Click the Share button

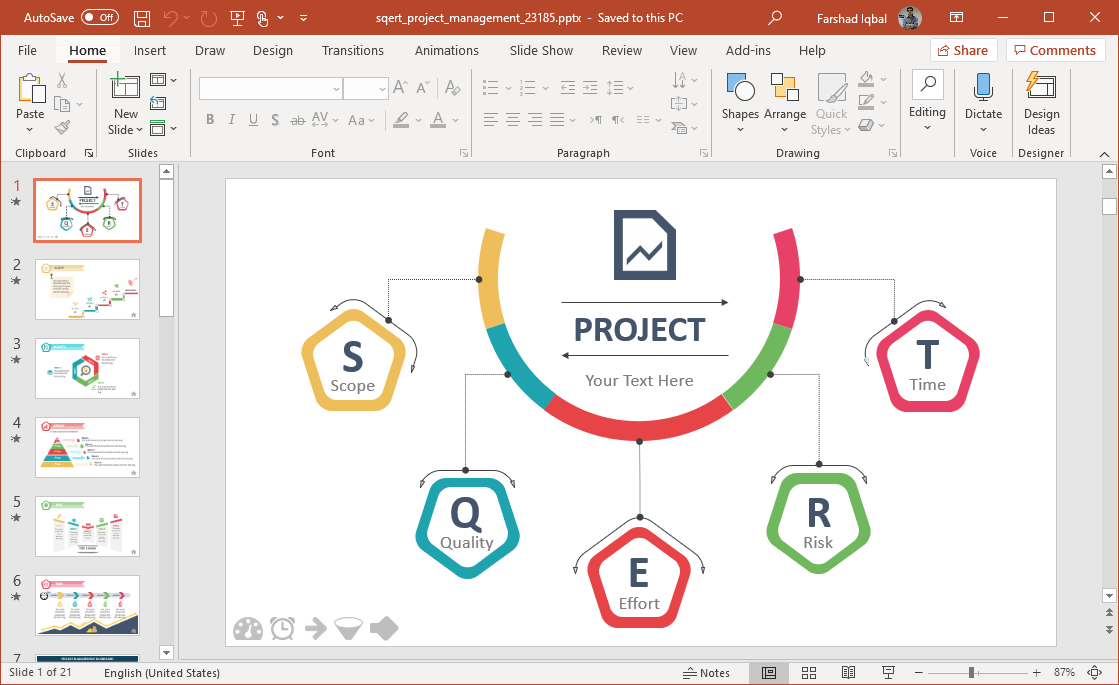click(963, 51)
